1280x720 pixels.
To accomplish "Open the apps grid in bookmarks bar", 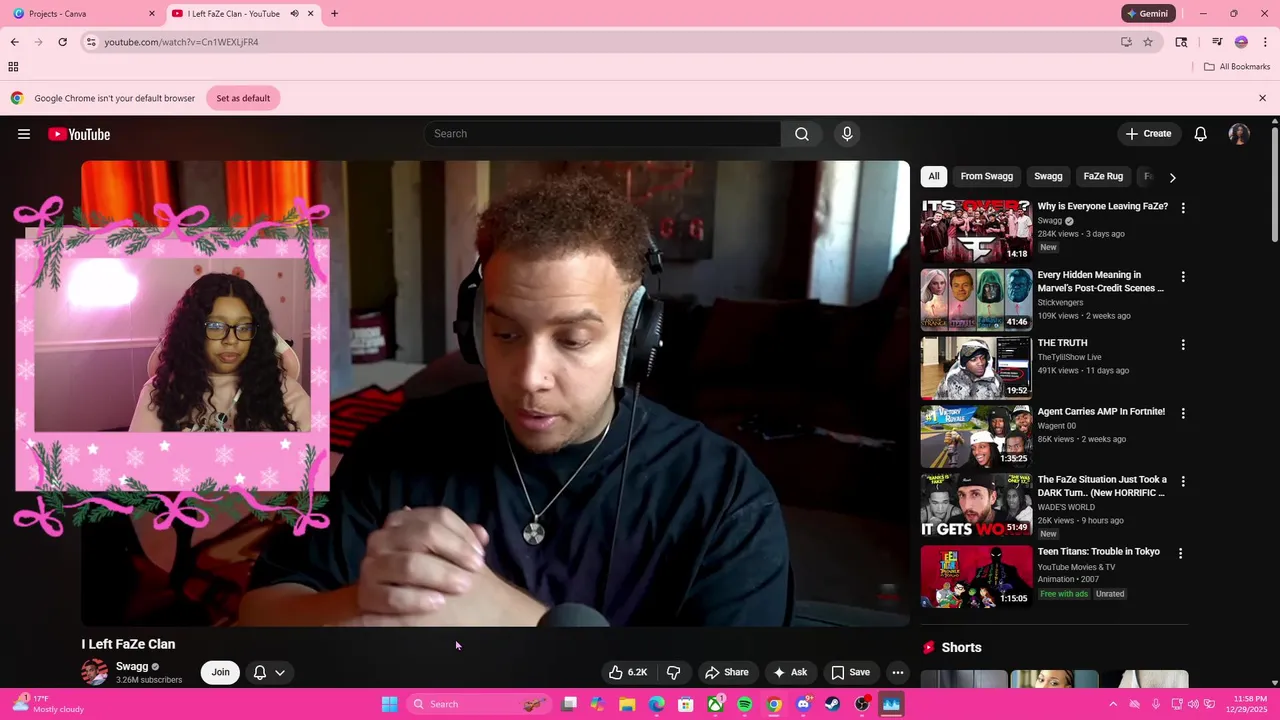I will click(13, 67).
